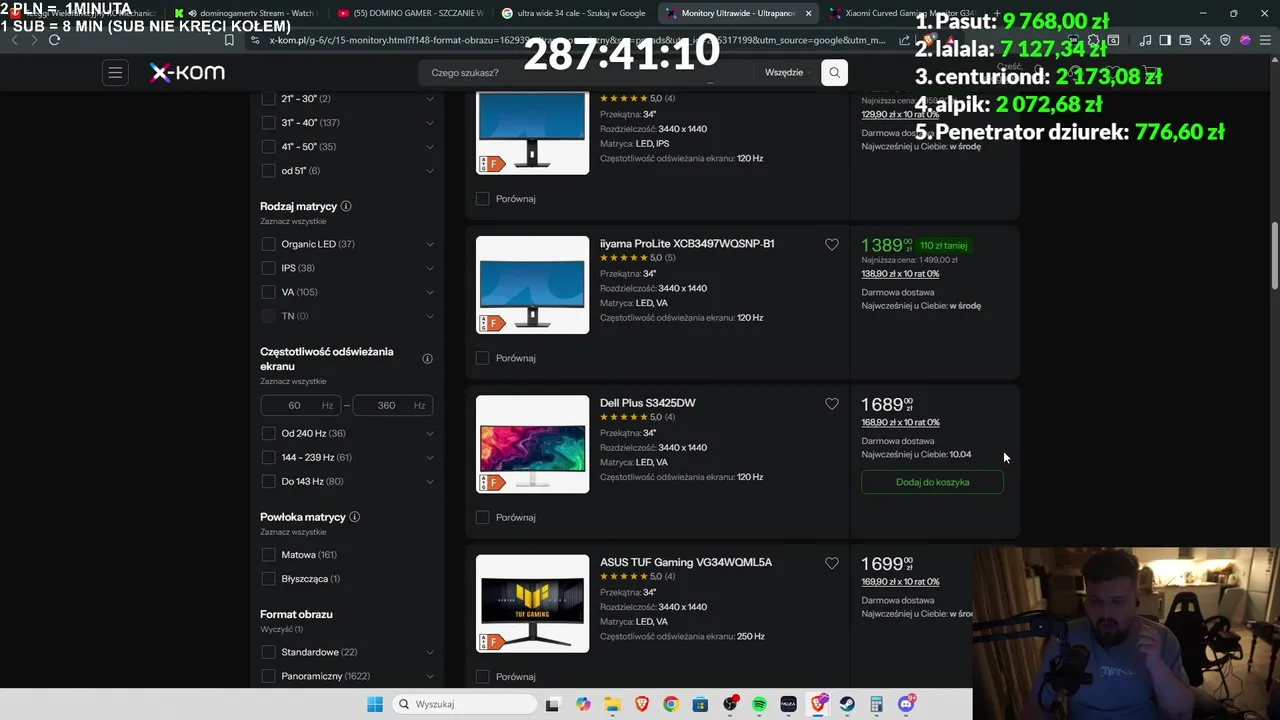Check the Do 143 Hz filter
Screen dimensions: 1280x720
coord(268,481)
